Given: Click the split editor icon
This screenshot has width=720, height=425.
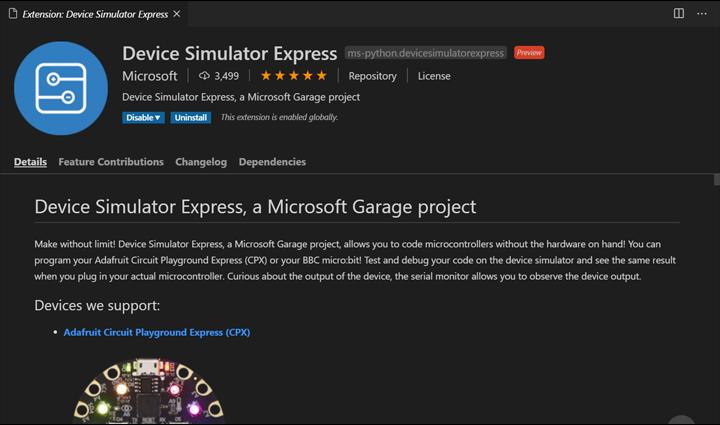Looking at the screenshot, I should [x=679, y=13].
